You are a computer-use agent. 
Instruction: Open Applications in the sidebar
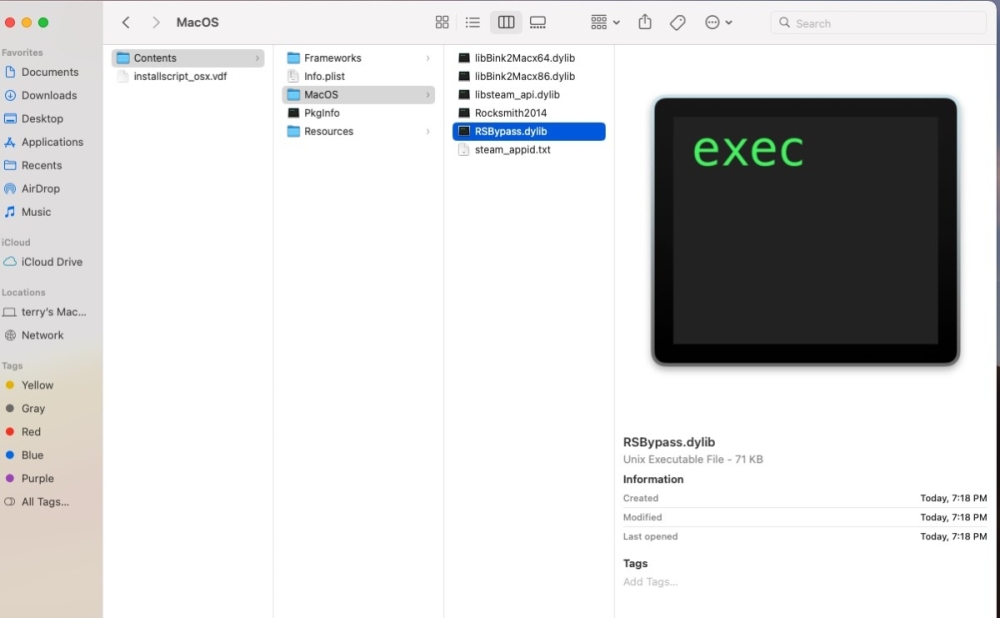pyautogui.click(x=52, y=142)
